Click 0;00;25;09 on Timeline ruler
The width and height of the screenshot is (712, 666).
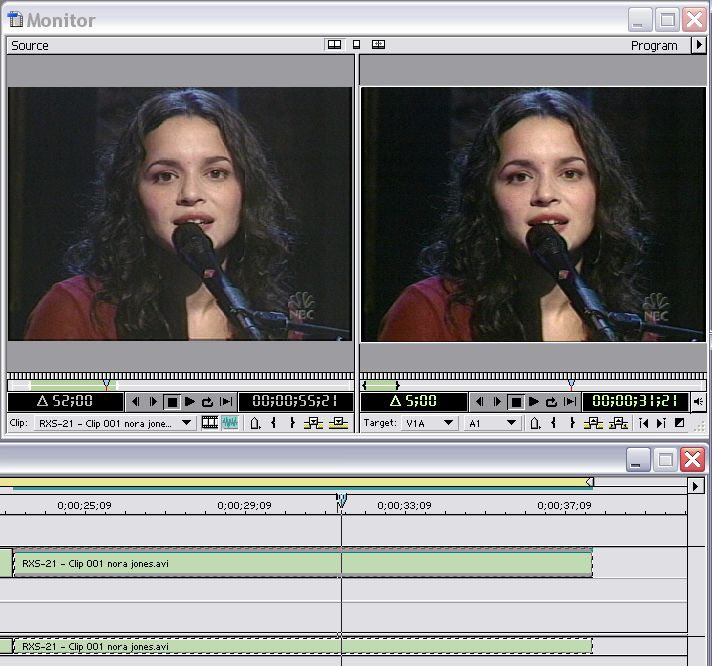[x=84, y=505]
